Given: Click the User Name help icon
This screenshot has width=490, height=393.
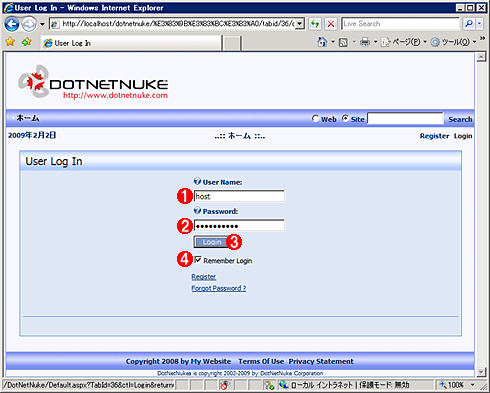Looking at the screenshot, I should [x=197, y=181].
